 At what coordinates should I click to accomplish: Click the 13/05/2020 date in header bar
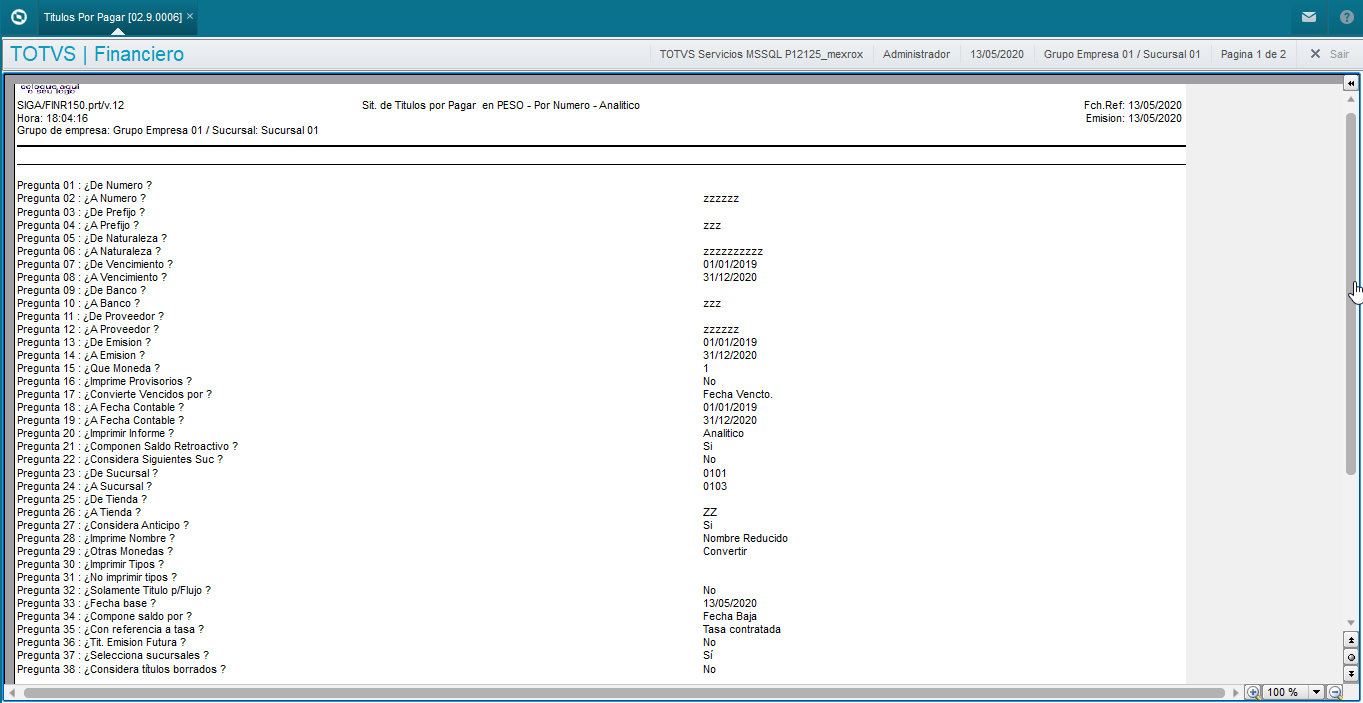click(997, 54)
